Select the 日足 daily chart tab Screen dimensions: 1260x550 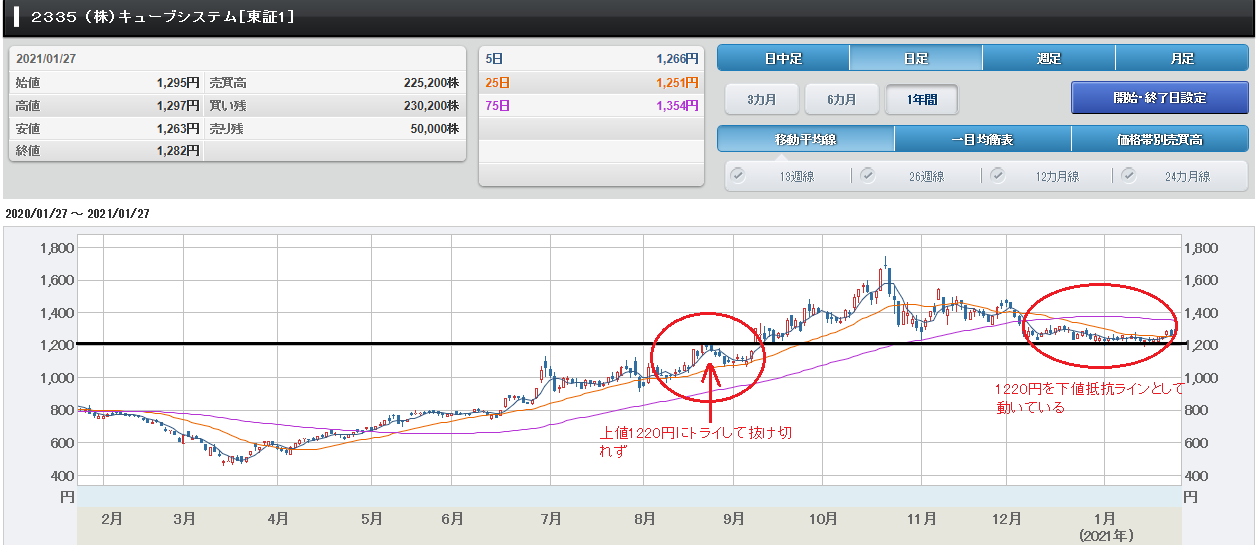(915, 58)
